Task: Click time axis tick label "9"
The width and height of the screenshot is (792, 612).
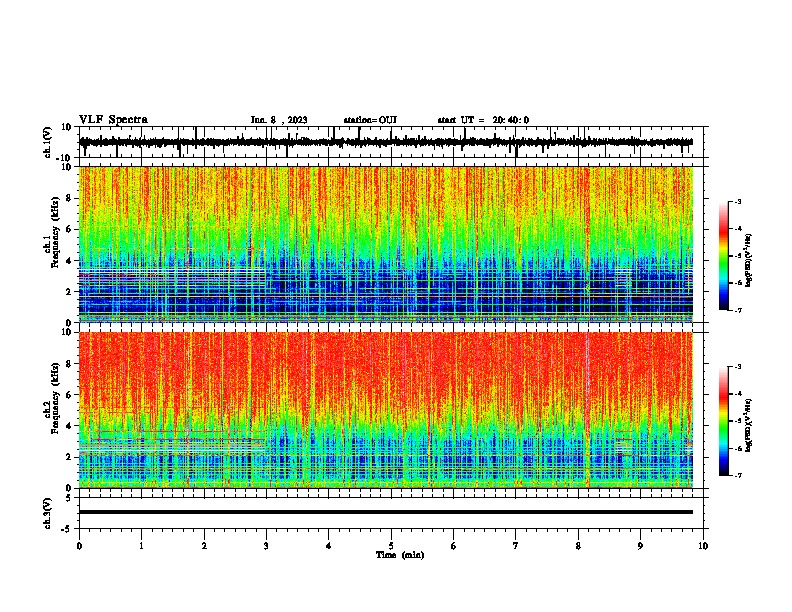Action: pyautogui.click(x=640, y=546)
